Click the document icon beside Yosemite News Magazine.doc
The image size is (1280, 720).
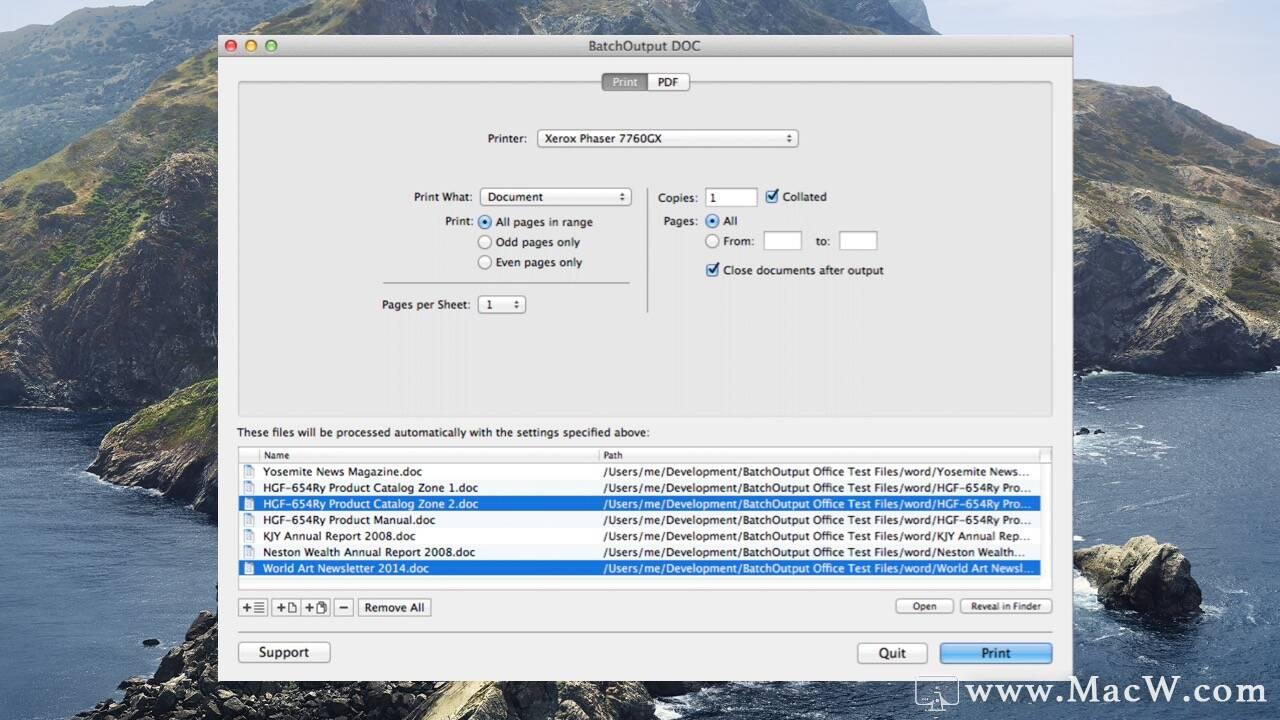pyautogui.click(x=248, y=471)
